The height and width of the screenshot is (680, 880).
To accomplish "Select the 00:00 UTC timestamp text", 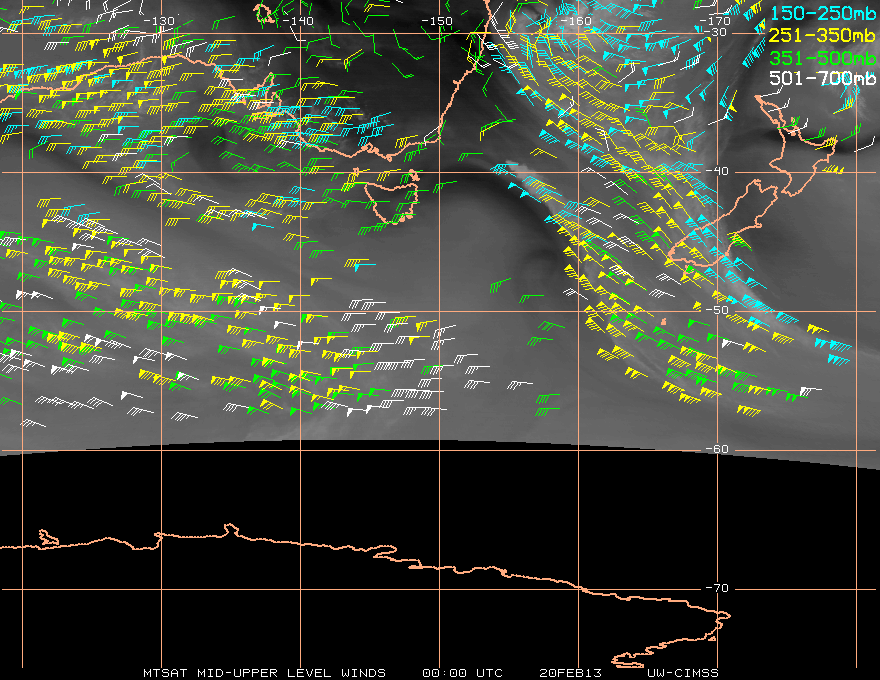I will click(462, 673).
